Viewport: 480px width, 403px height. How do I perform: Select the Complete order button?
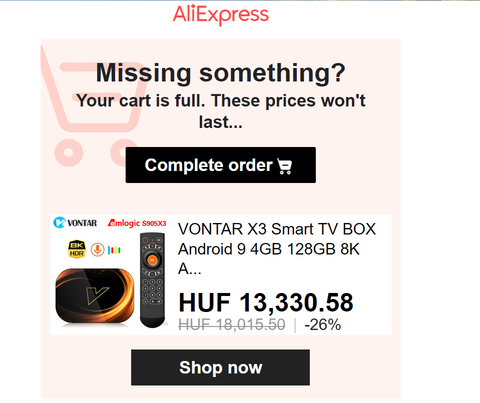point(221,165)
